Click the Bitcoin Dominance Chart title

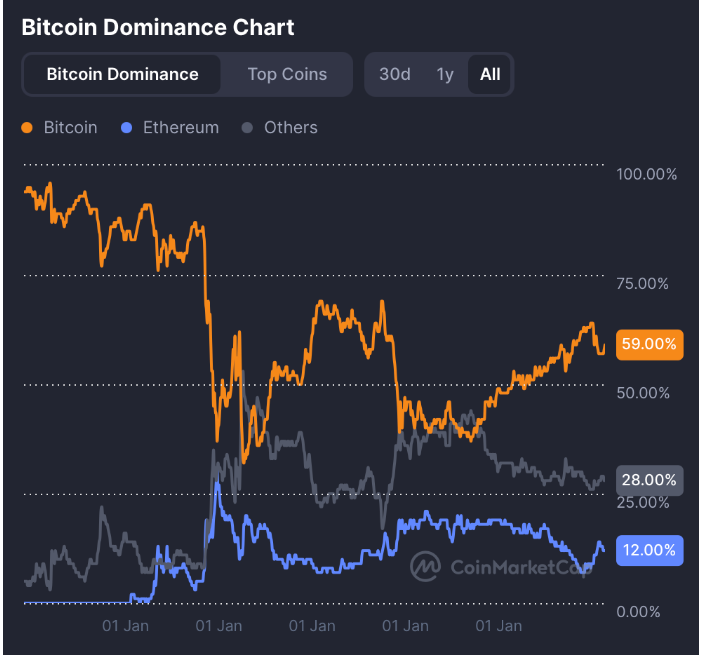pyautogui.click(x=158, y=27)
